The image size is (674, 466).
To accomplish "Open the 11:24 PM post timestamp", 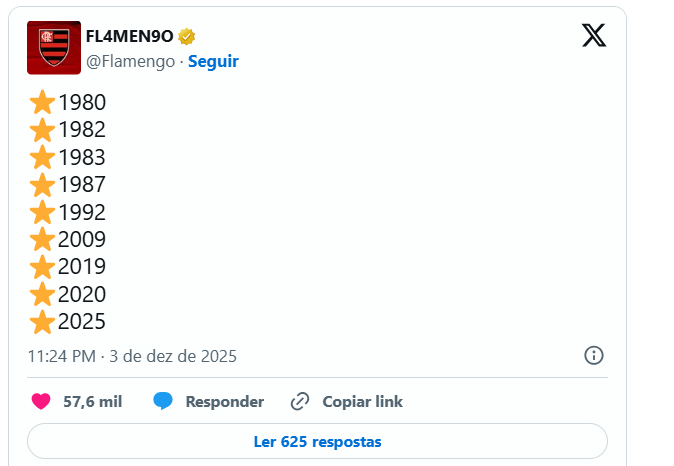I will click(x=132, y=356).
